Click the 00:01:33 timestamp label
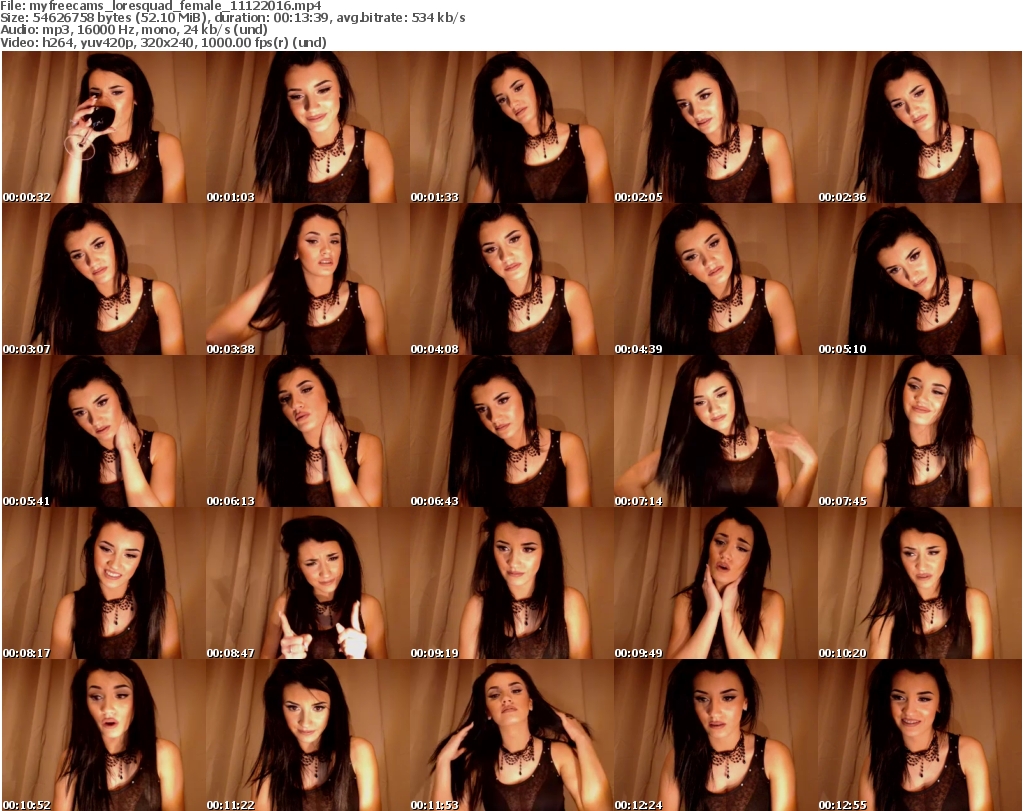This screenshot has height=811, width=1024. (x=434, y=197)
